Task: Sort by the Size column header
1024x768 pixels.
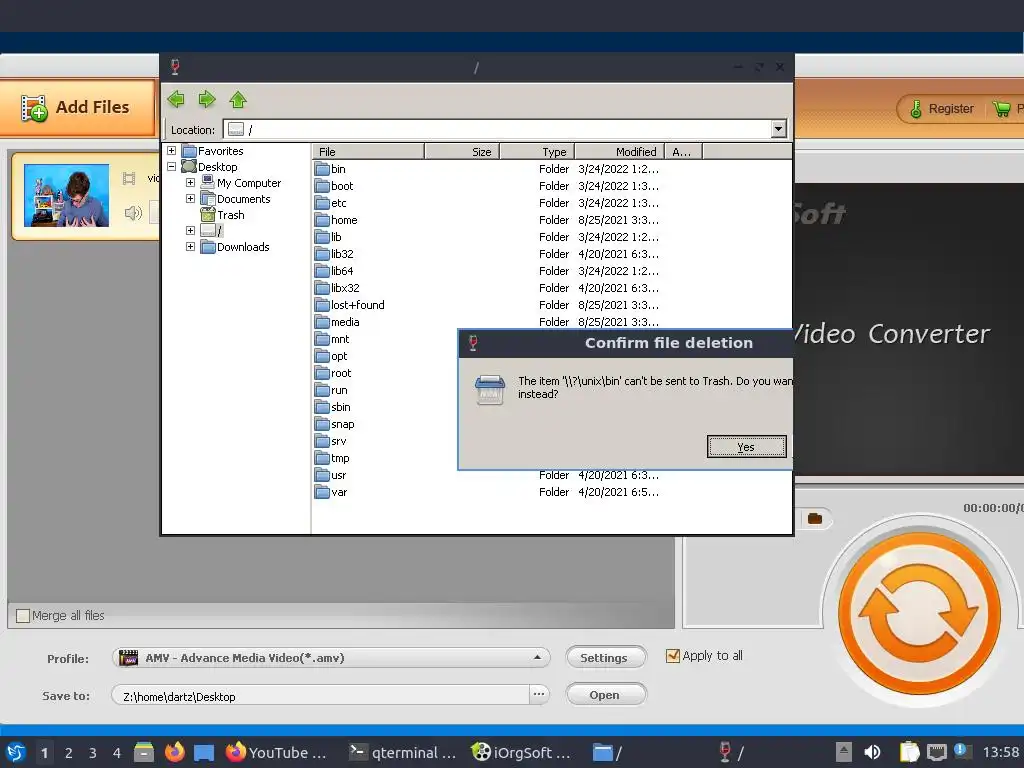Action: point(462,152)
